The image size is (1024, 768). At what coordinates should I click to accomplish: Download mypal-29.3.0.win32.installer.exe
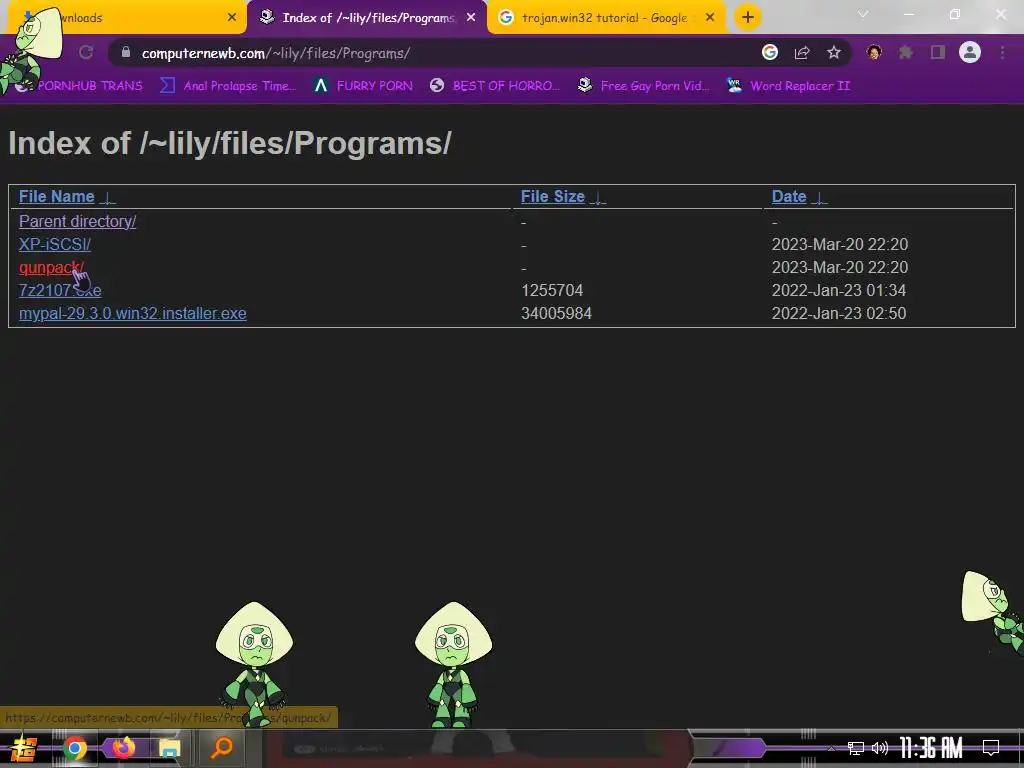pos(133,313)
